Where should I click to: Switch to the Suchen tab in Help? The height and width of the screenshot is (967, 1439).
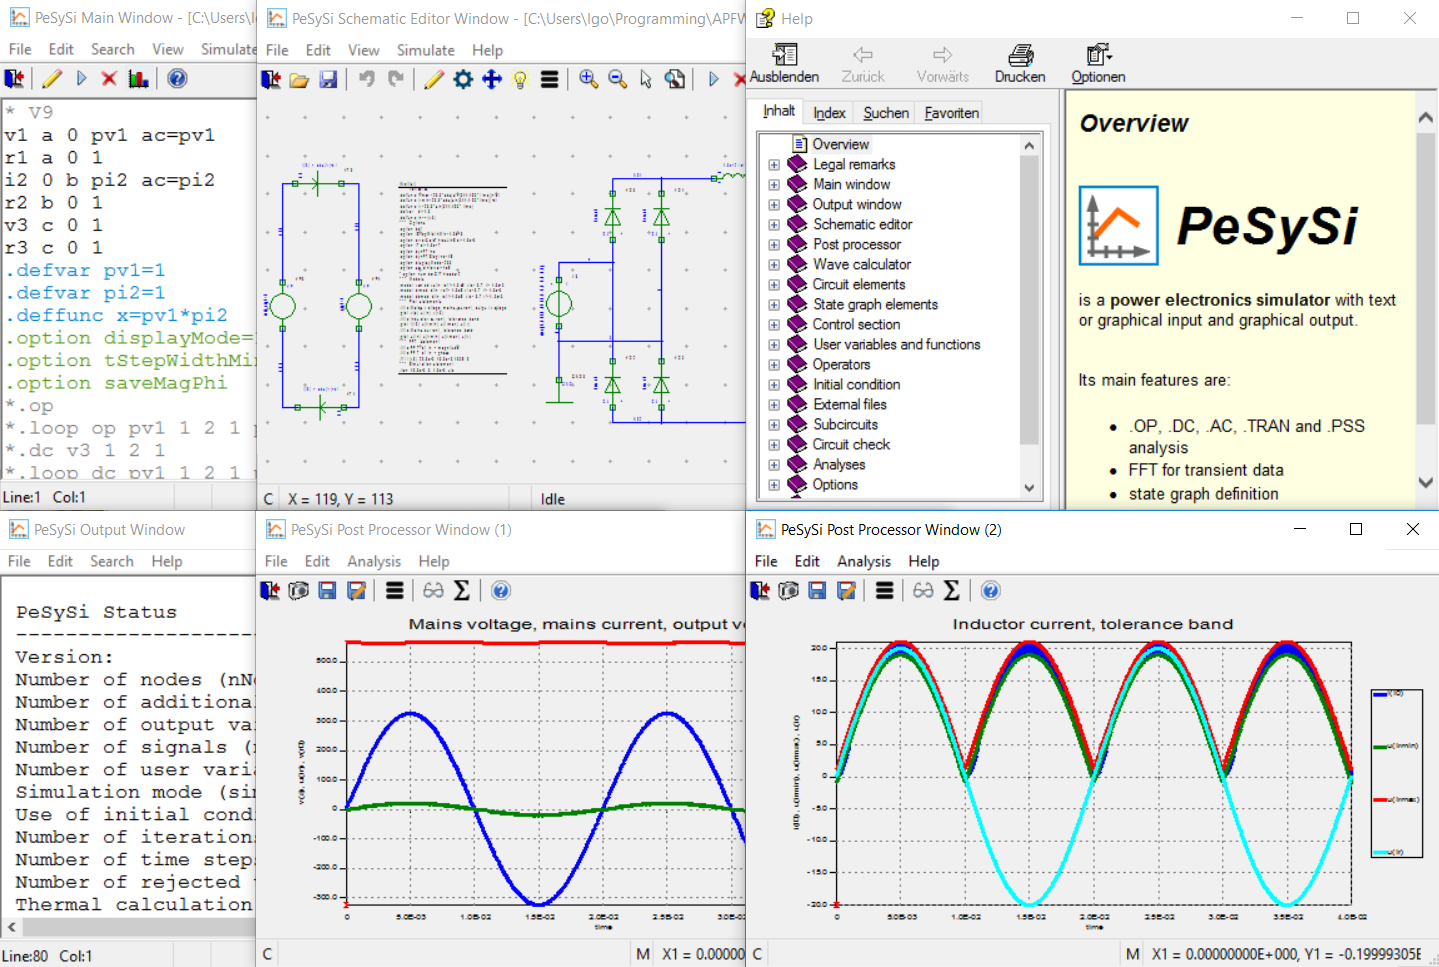[886, 113]
